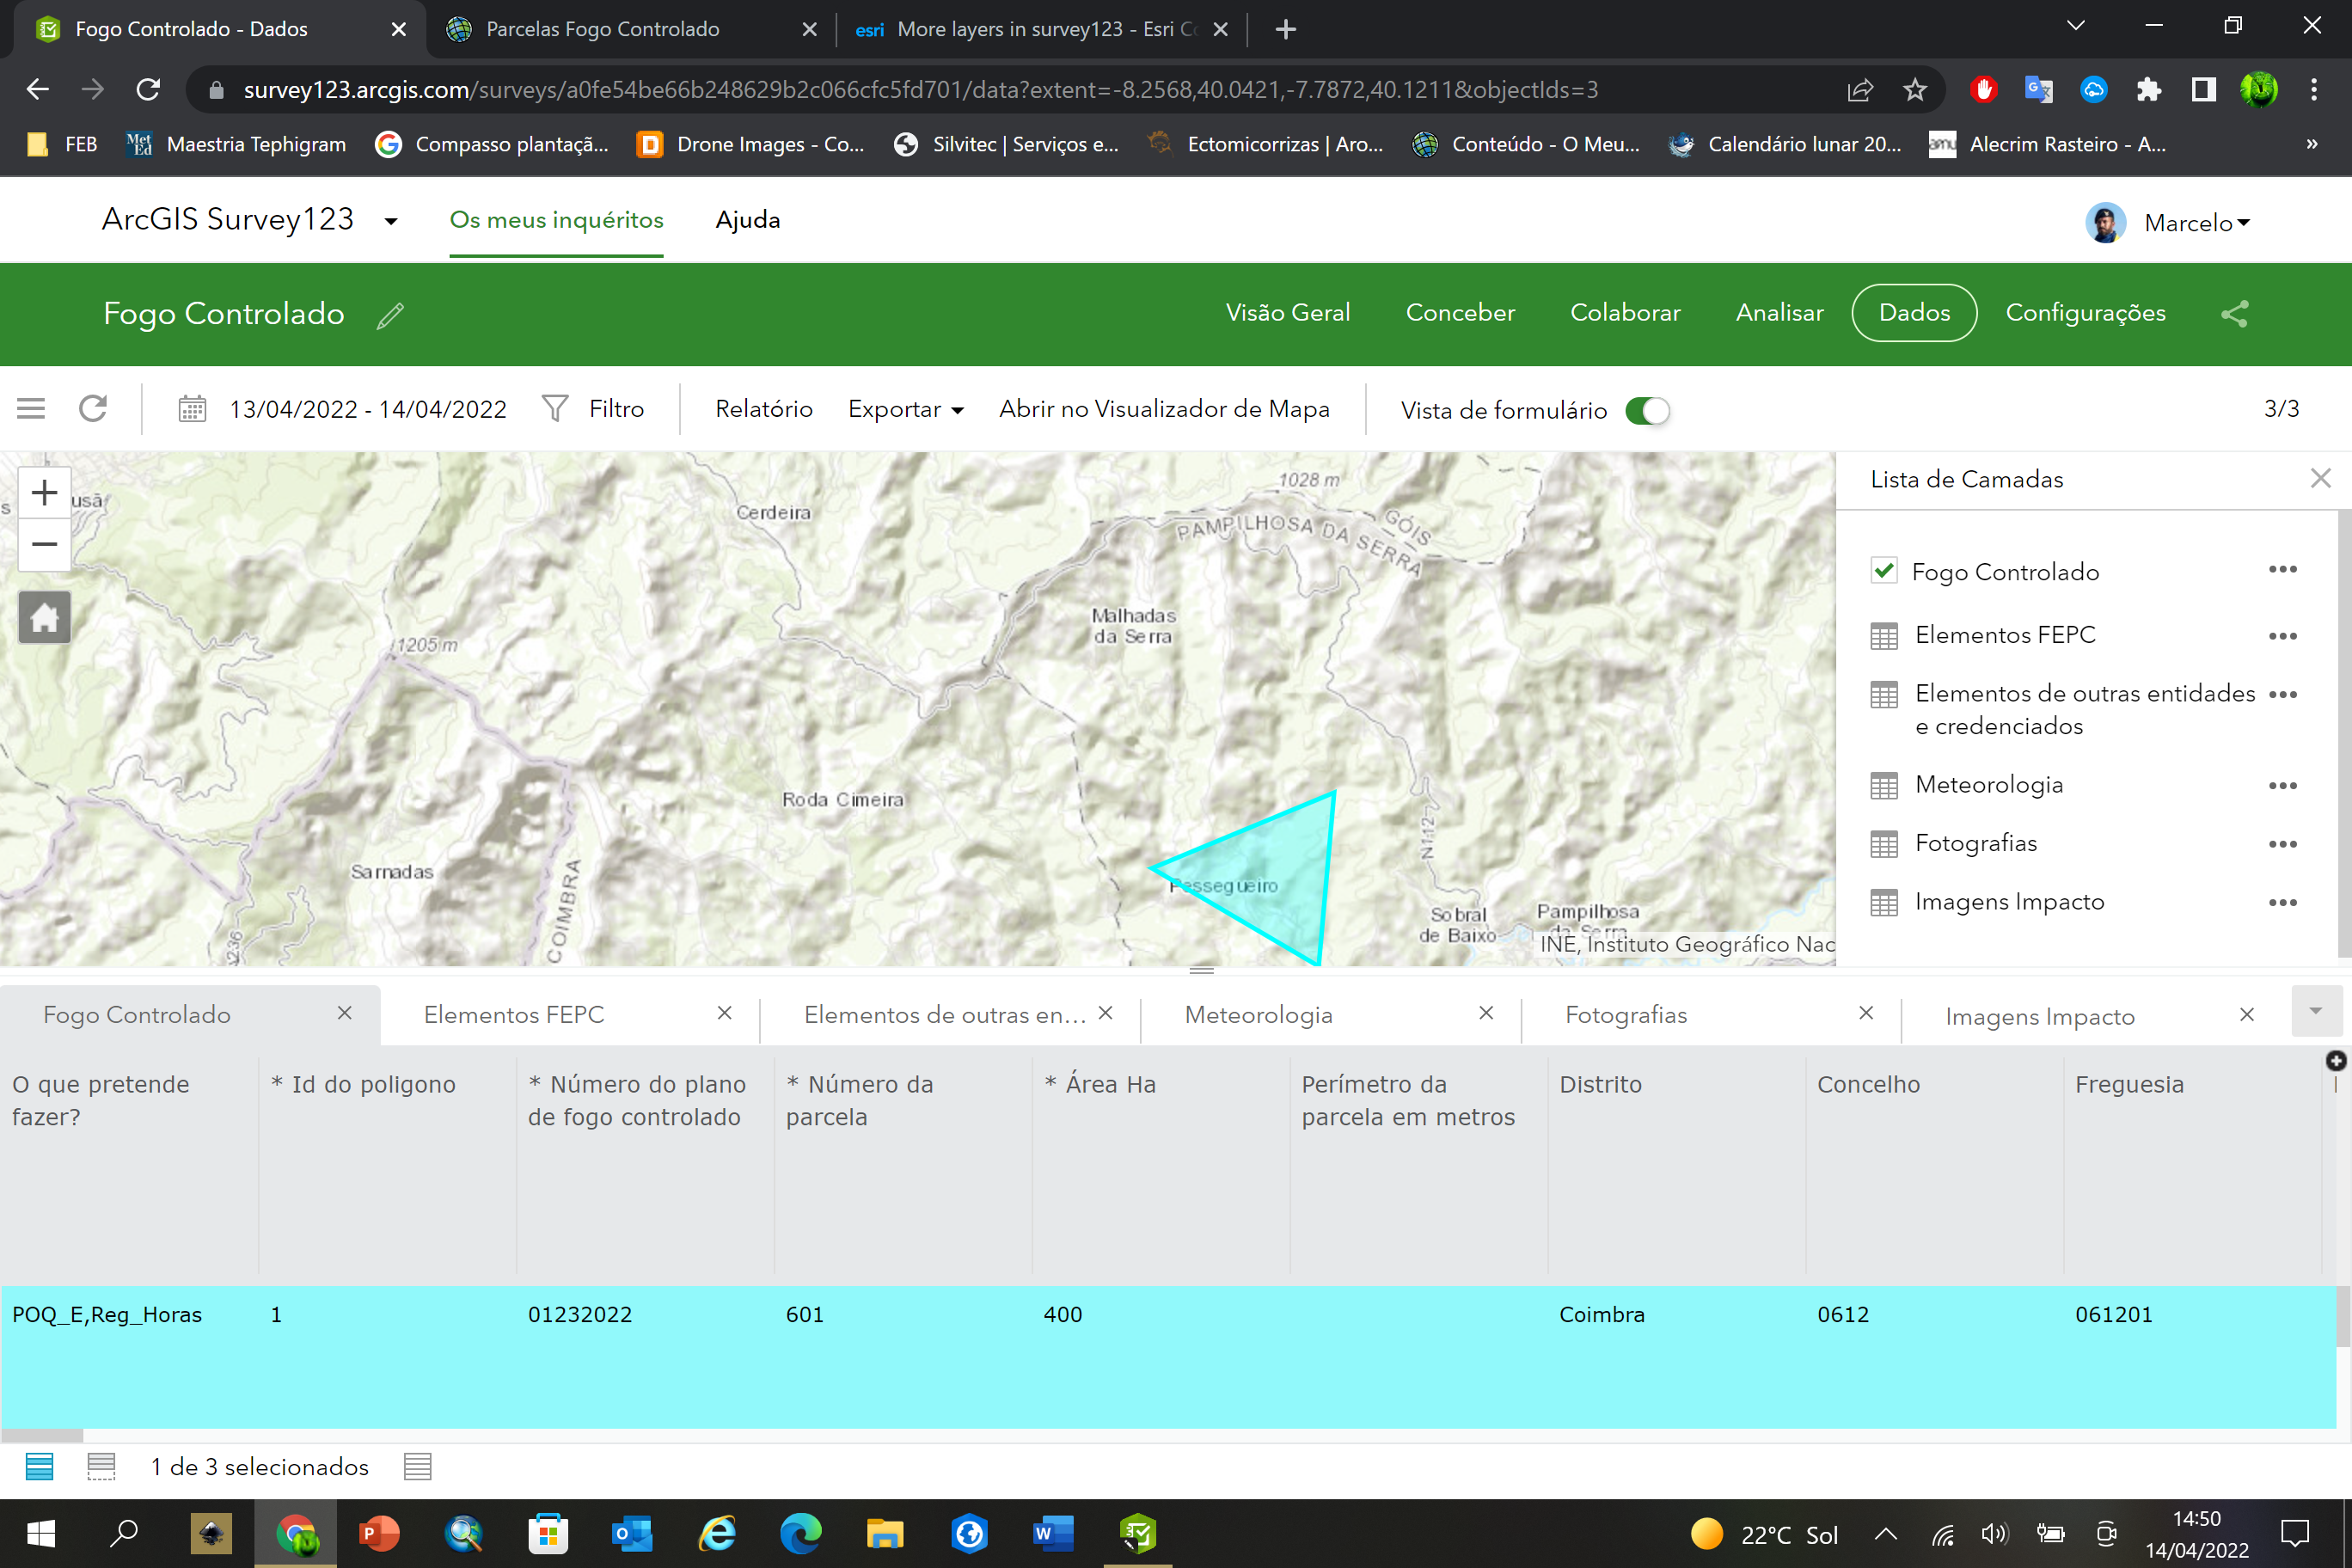Viewport: 2352px width, 1568px height.
Task: Click the Relatório button
Action: coord(763,408)
